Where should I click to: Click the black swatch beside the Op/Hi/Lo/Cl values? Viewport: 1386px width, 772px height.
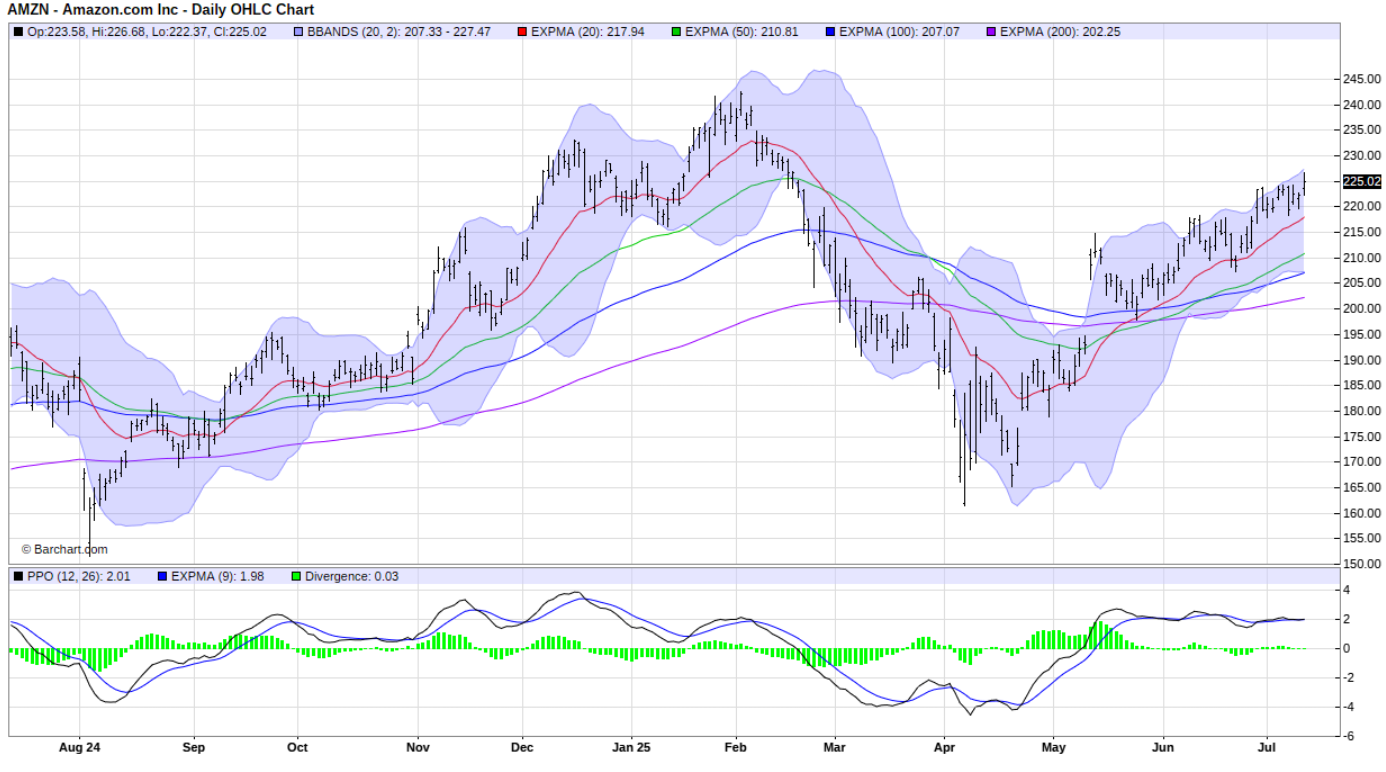(18, 32)
